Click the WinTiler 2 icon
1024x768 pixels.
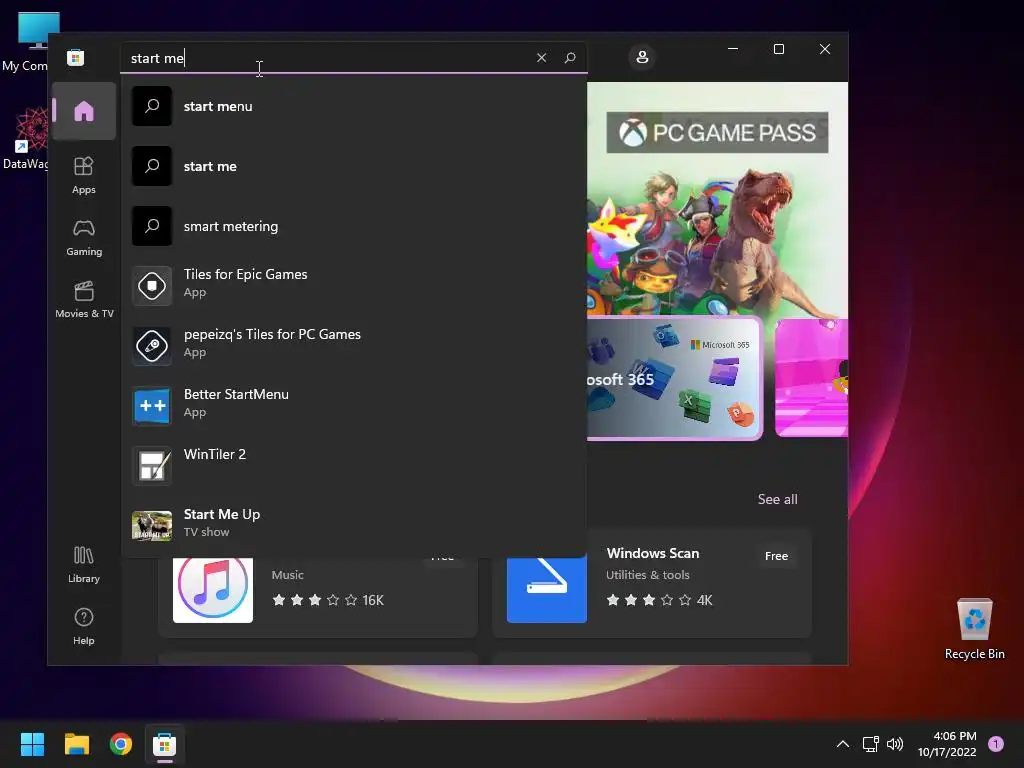[152, 466]
